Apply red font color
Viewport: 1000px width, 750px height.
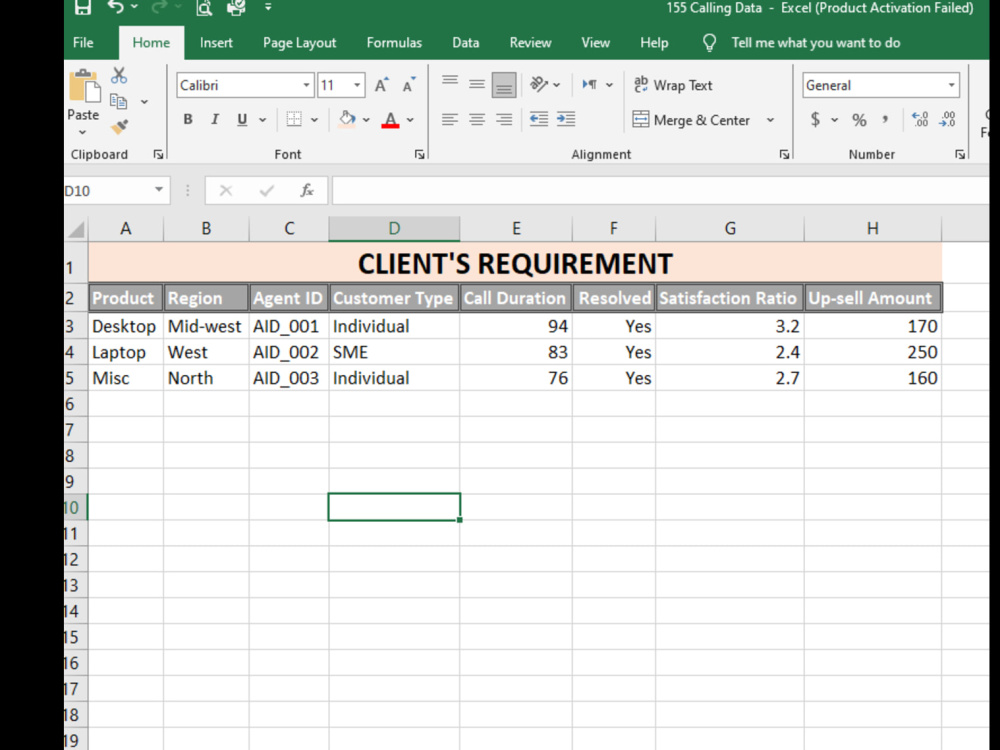pyautogui.click(x=390, y=119)
